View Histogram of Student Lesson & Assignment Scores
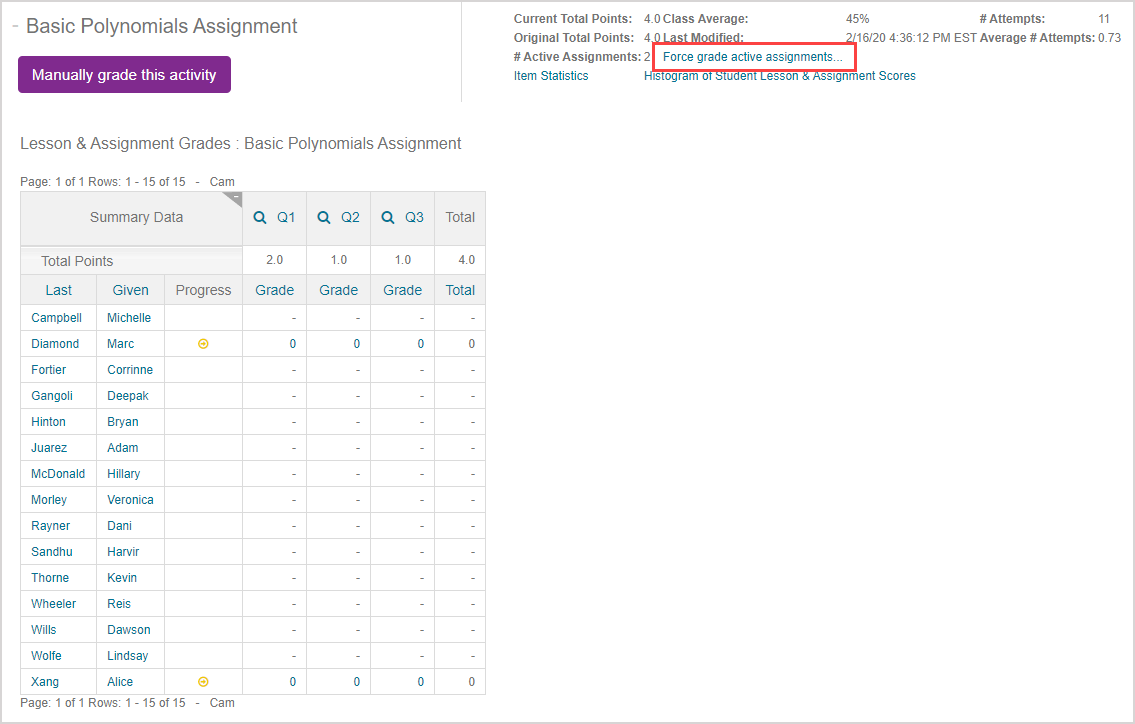 (779, 76)
